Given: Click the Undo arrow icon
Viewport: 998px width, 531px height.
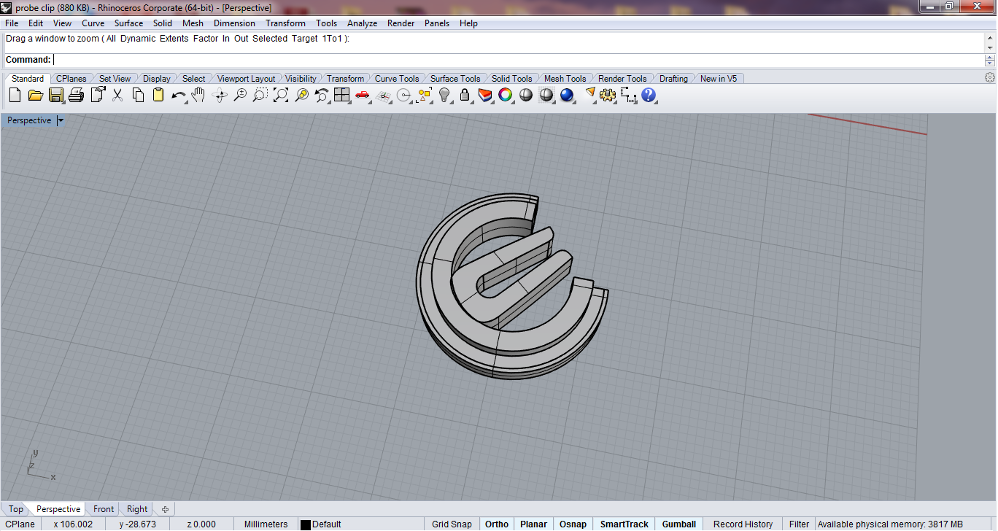Looking at the screenshot, I should pos(179,96).
